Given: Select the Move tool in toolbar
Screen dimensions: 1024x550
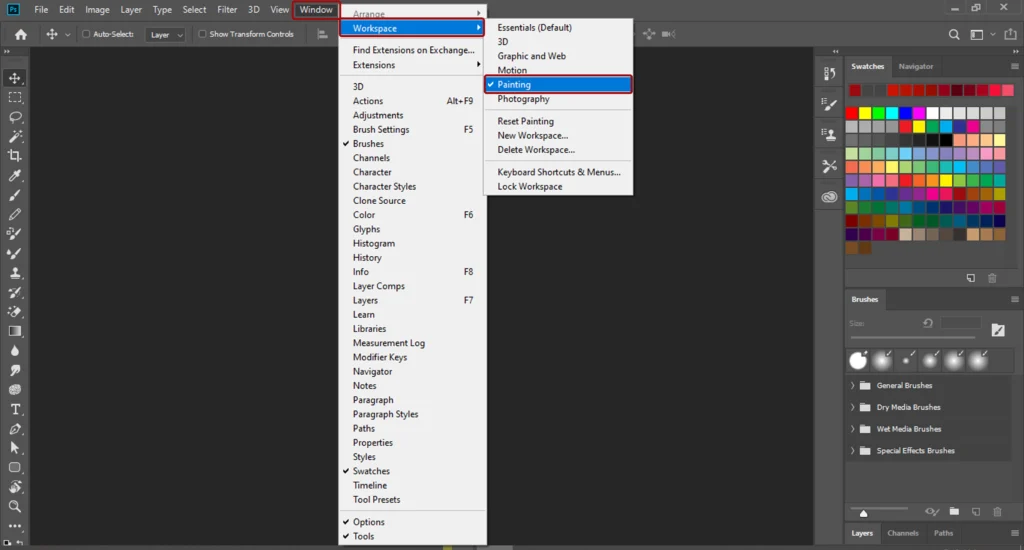Looking at the screenshot, I should pyautogui.click(x=14, y=78).
